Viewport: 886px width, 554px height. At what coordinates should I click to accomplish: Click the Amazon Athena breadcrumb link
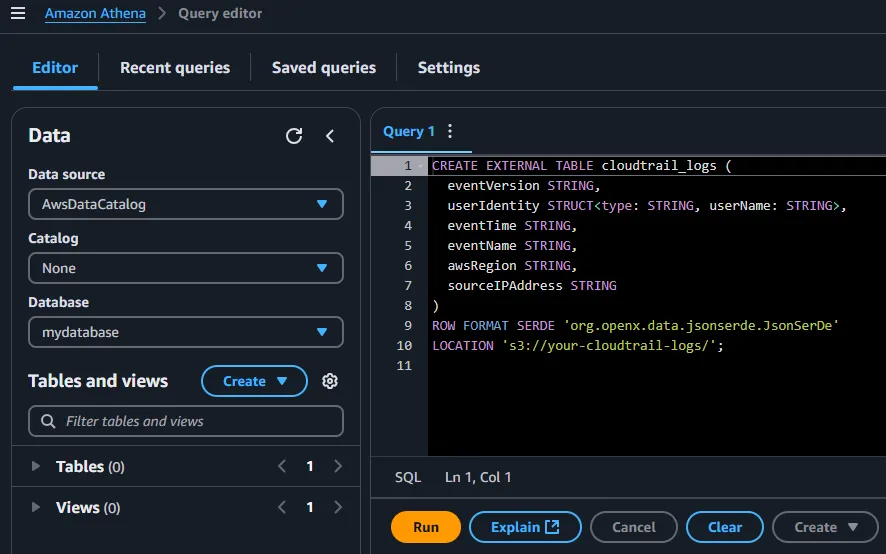point(95,14)
